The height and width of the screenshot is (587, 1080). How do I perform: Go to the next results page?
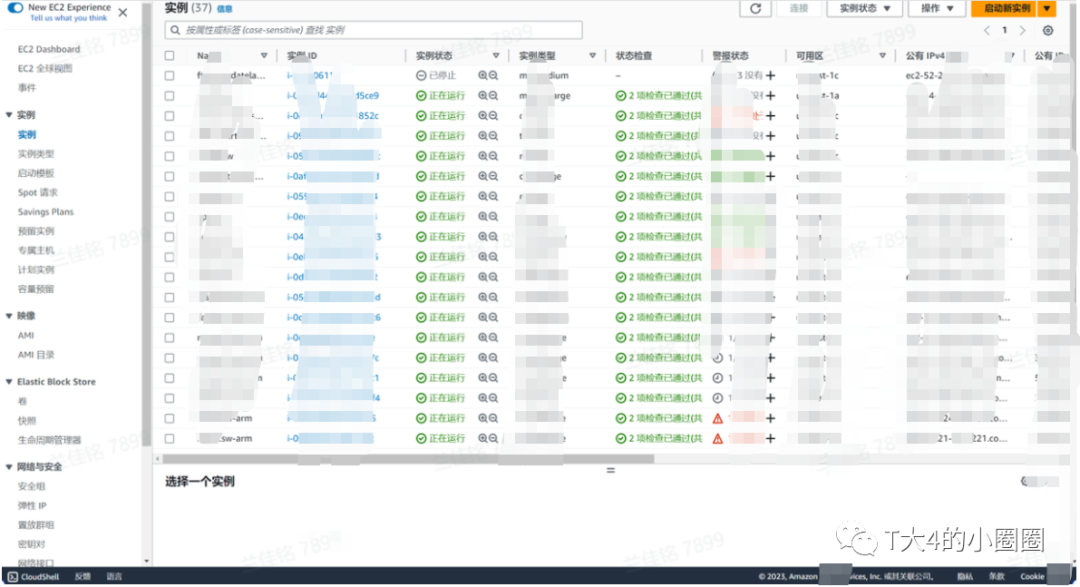point(1022,30)
